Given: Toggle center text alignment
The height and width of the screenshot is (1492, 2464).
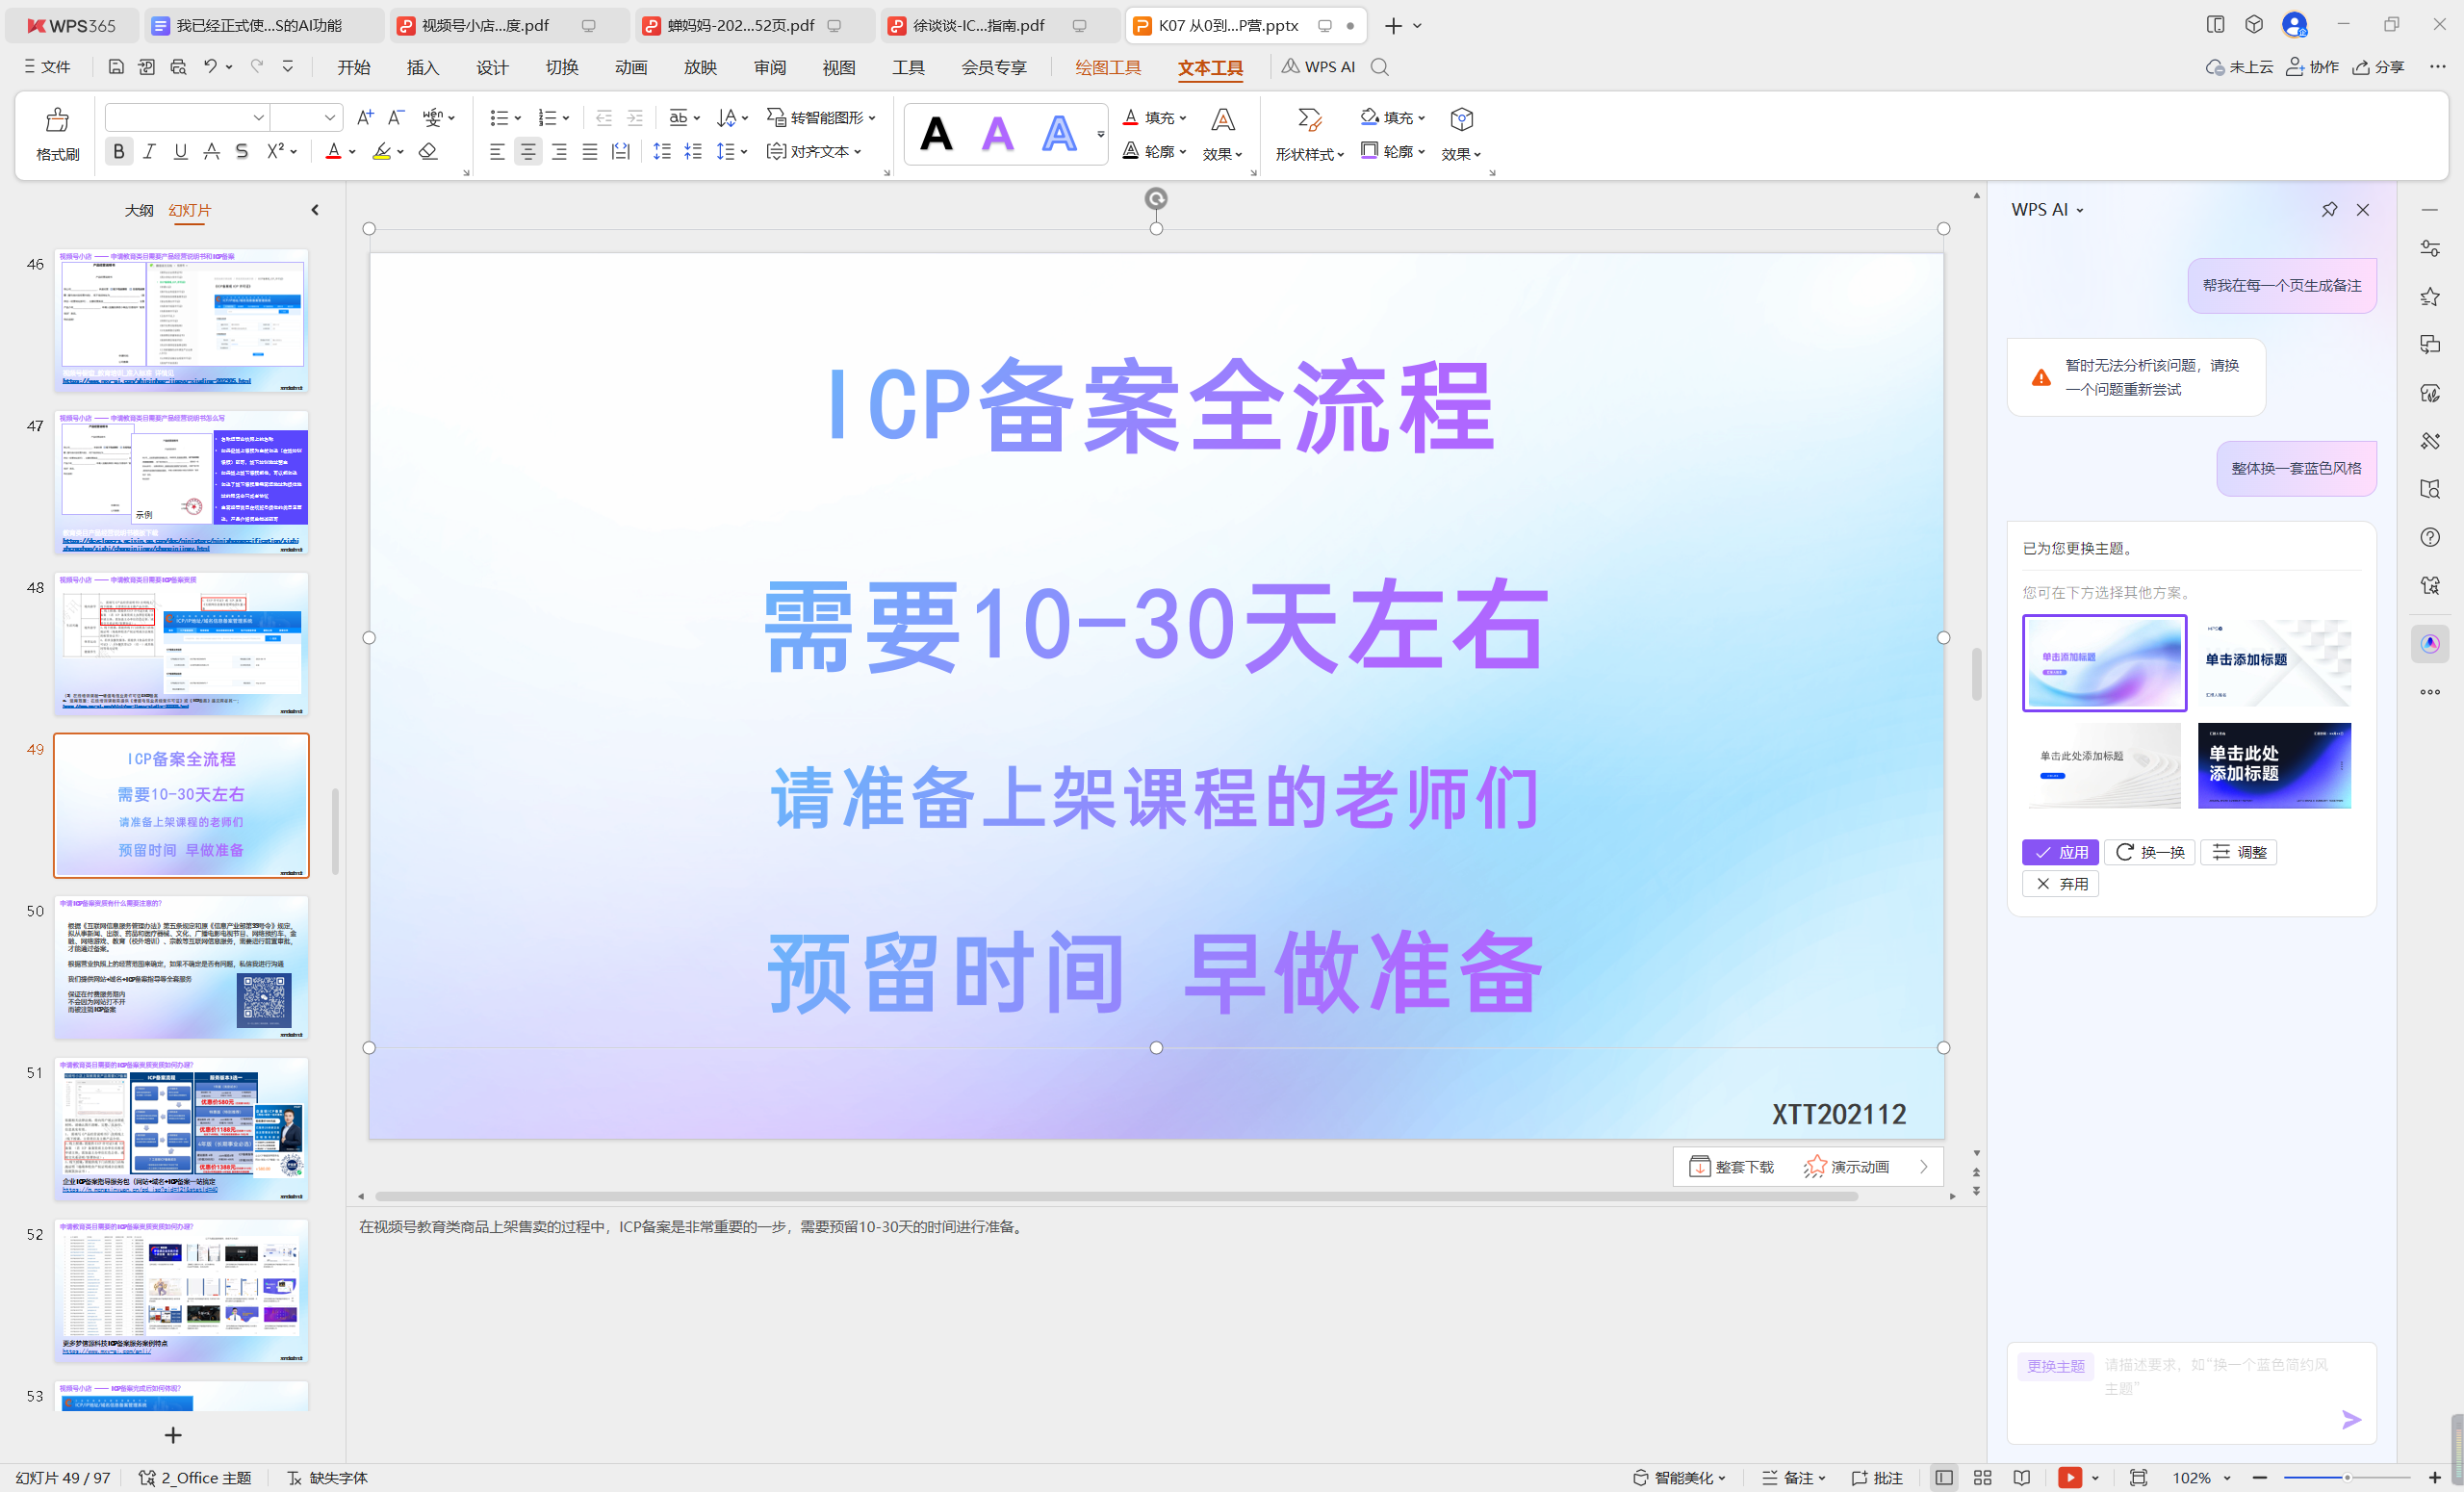Looking at the screenshot, I should (528, 151).
